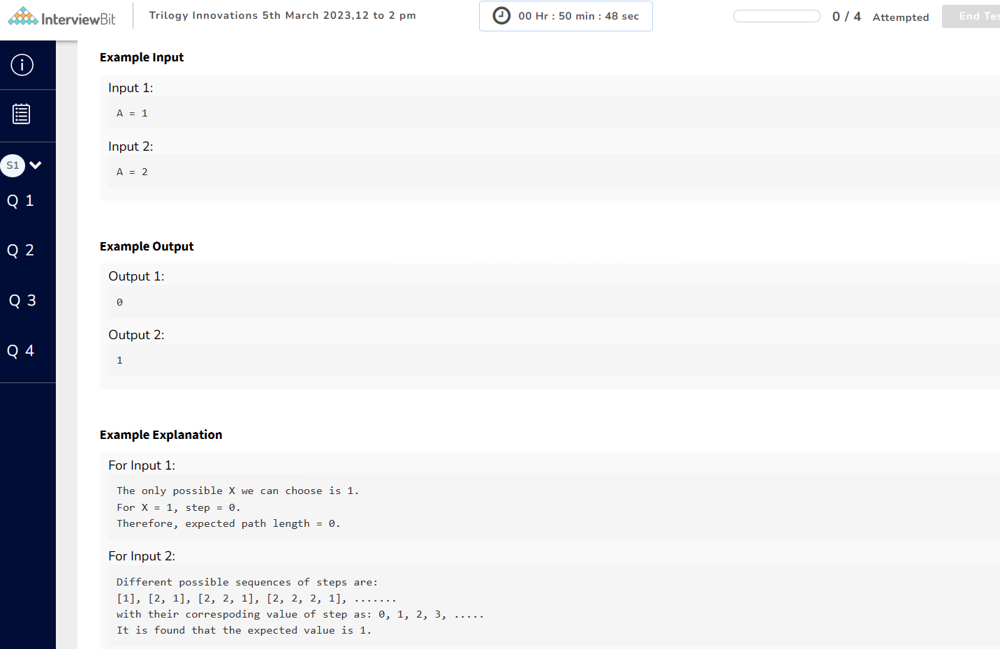The image size is (1000, 649).
Task: Click the Output 1 code block showing 0
Action: point(550,302)
